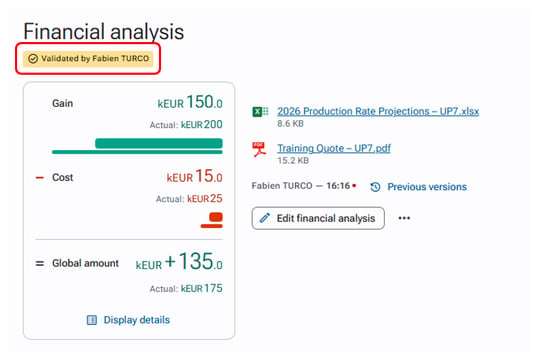541x364 pixels.
Task: Click the Validated by Fabien TURCO badge
Action: point(88,59)
